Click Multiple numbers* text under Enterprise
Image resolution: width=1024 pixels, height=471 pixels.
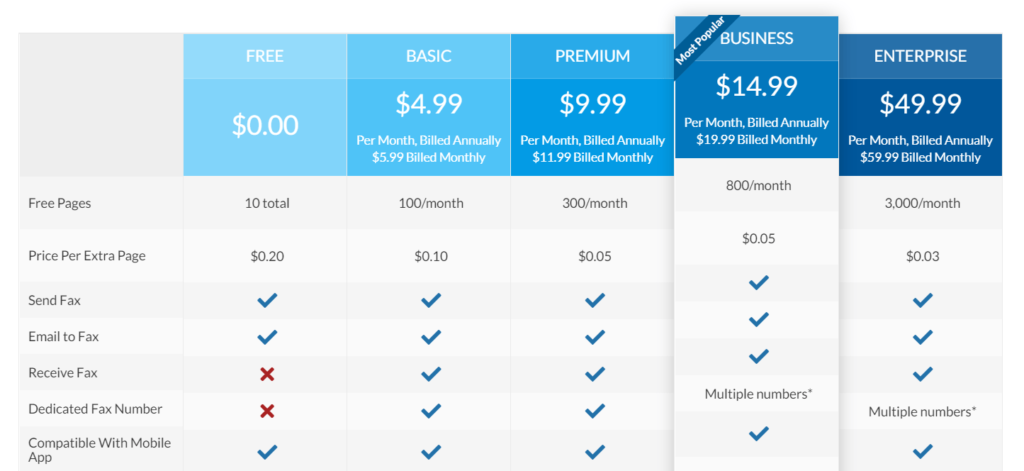tap(922, 412)
